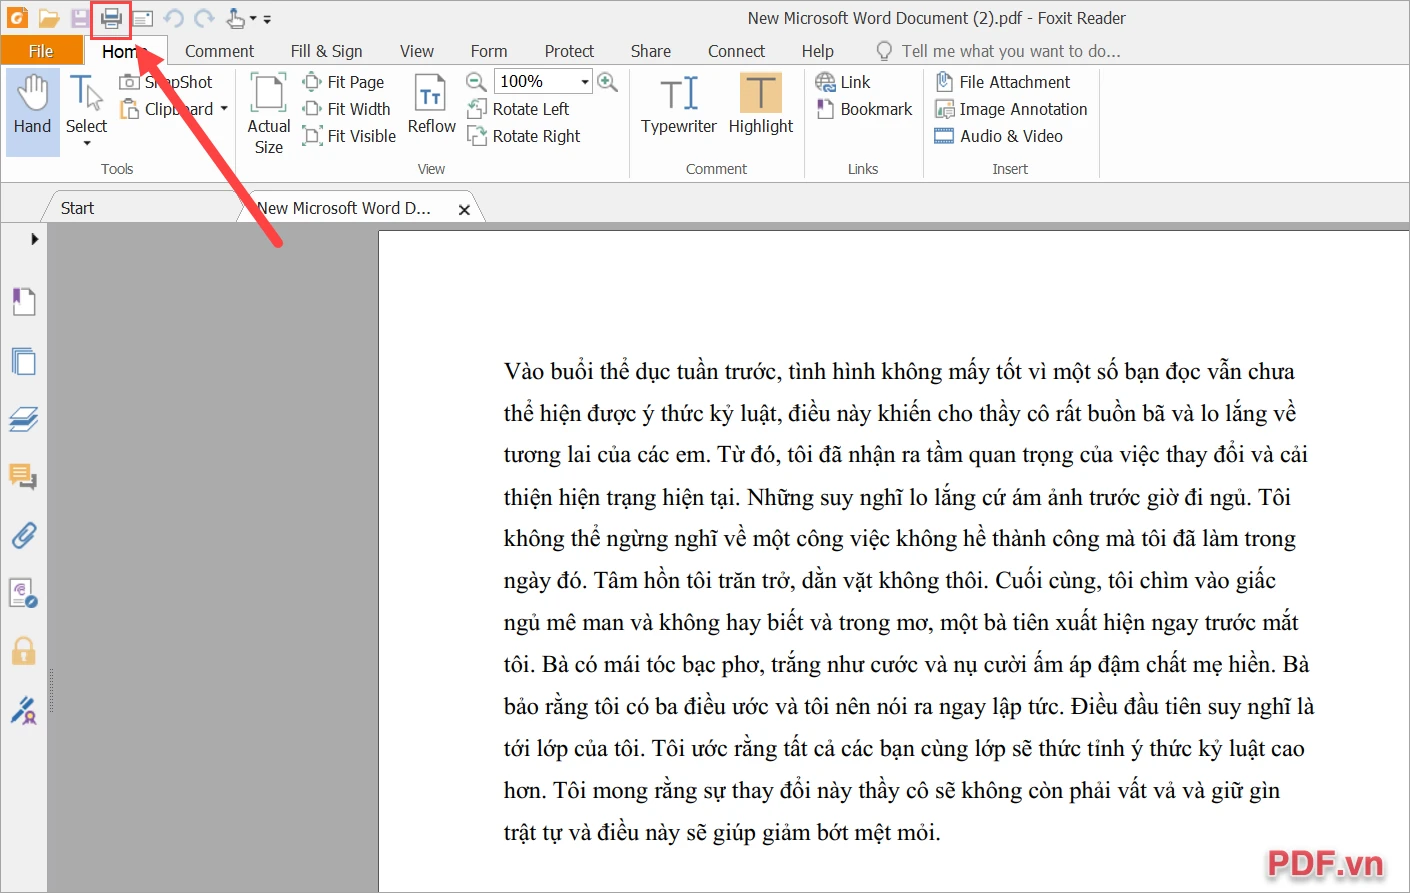1410x893 pixels.
Task: Click Audio & Video
Action: click(998, 136)
